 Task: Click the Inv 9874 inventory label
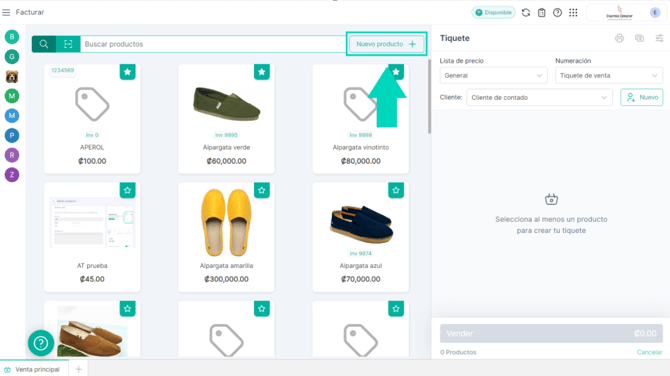361,253
